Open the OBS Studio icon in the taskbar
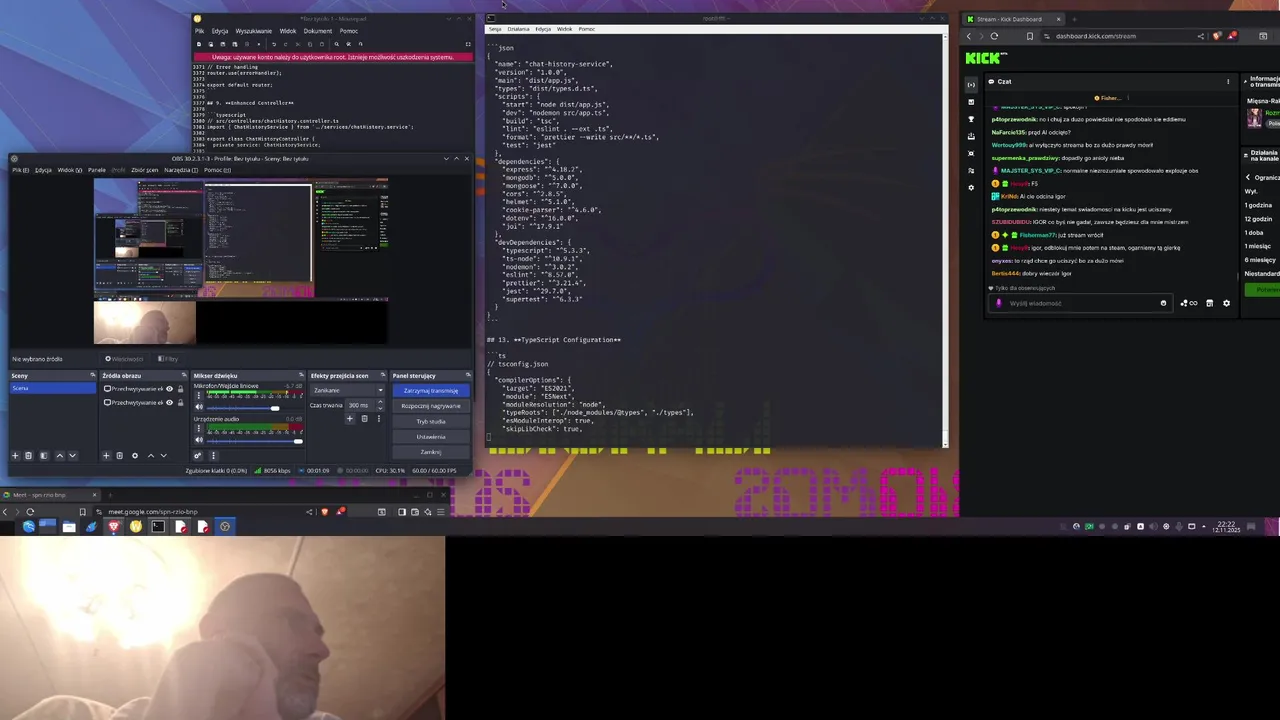 pos(225,526)
